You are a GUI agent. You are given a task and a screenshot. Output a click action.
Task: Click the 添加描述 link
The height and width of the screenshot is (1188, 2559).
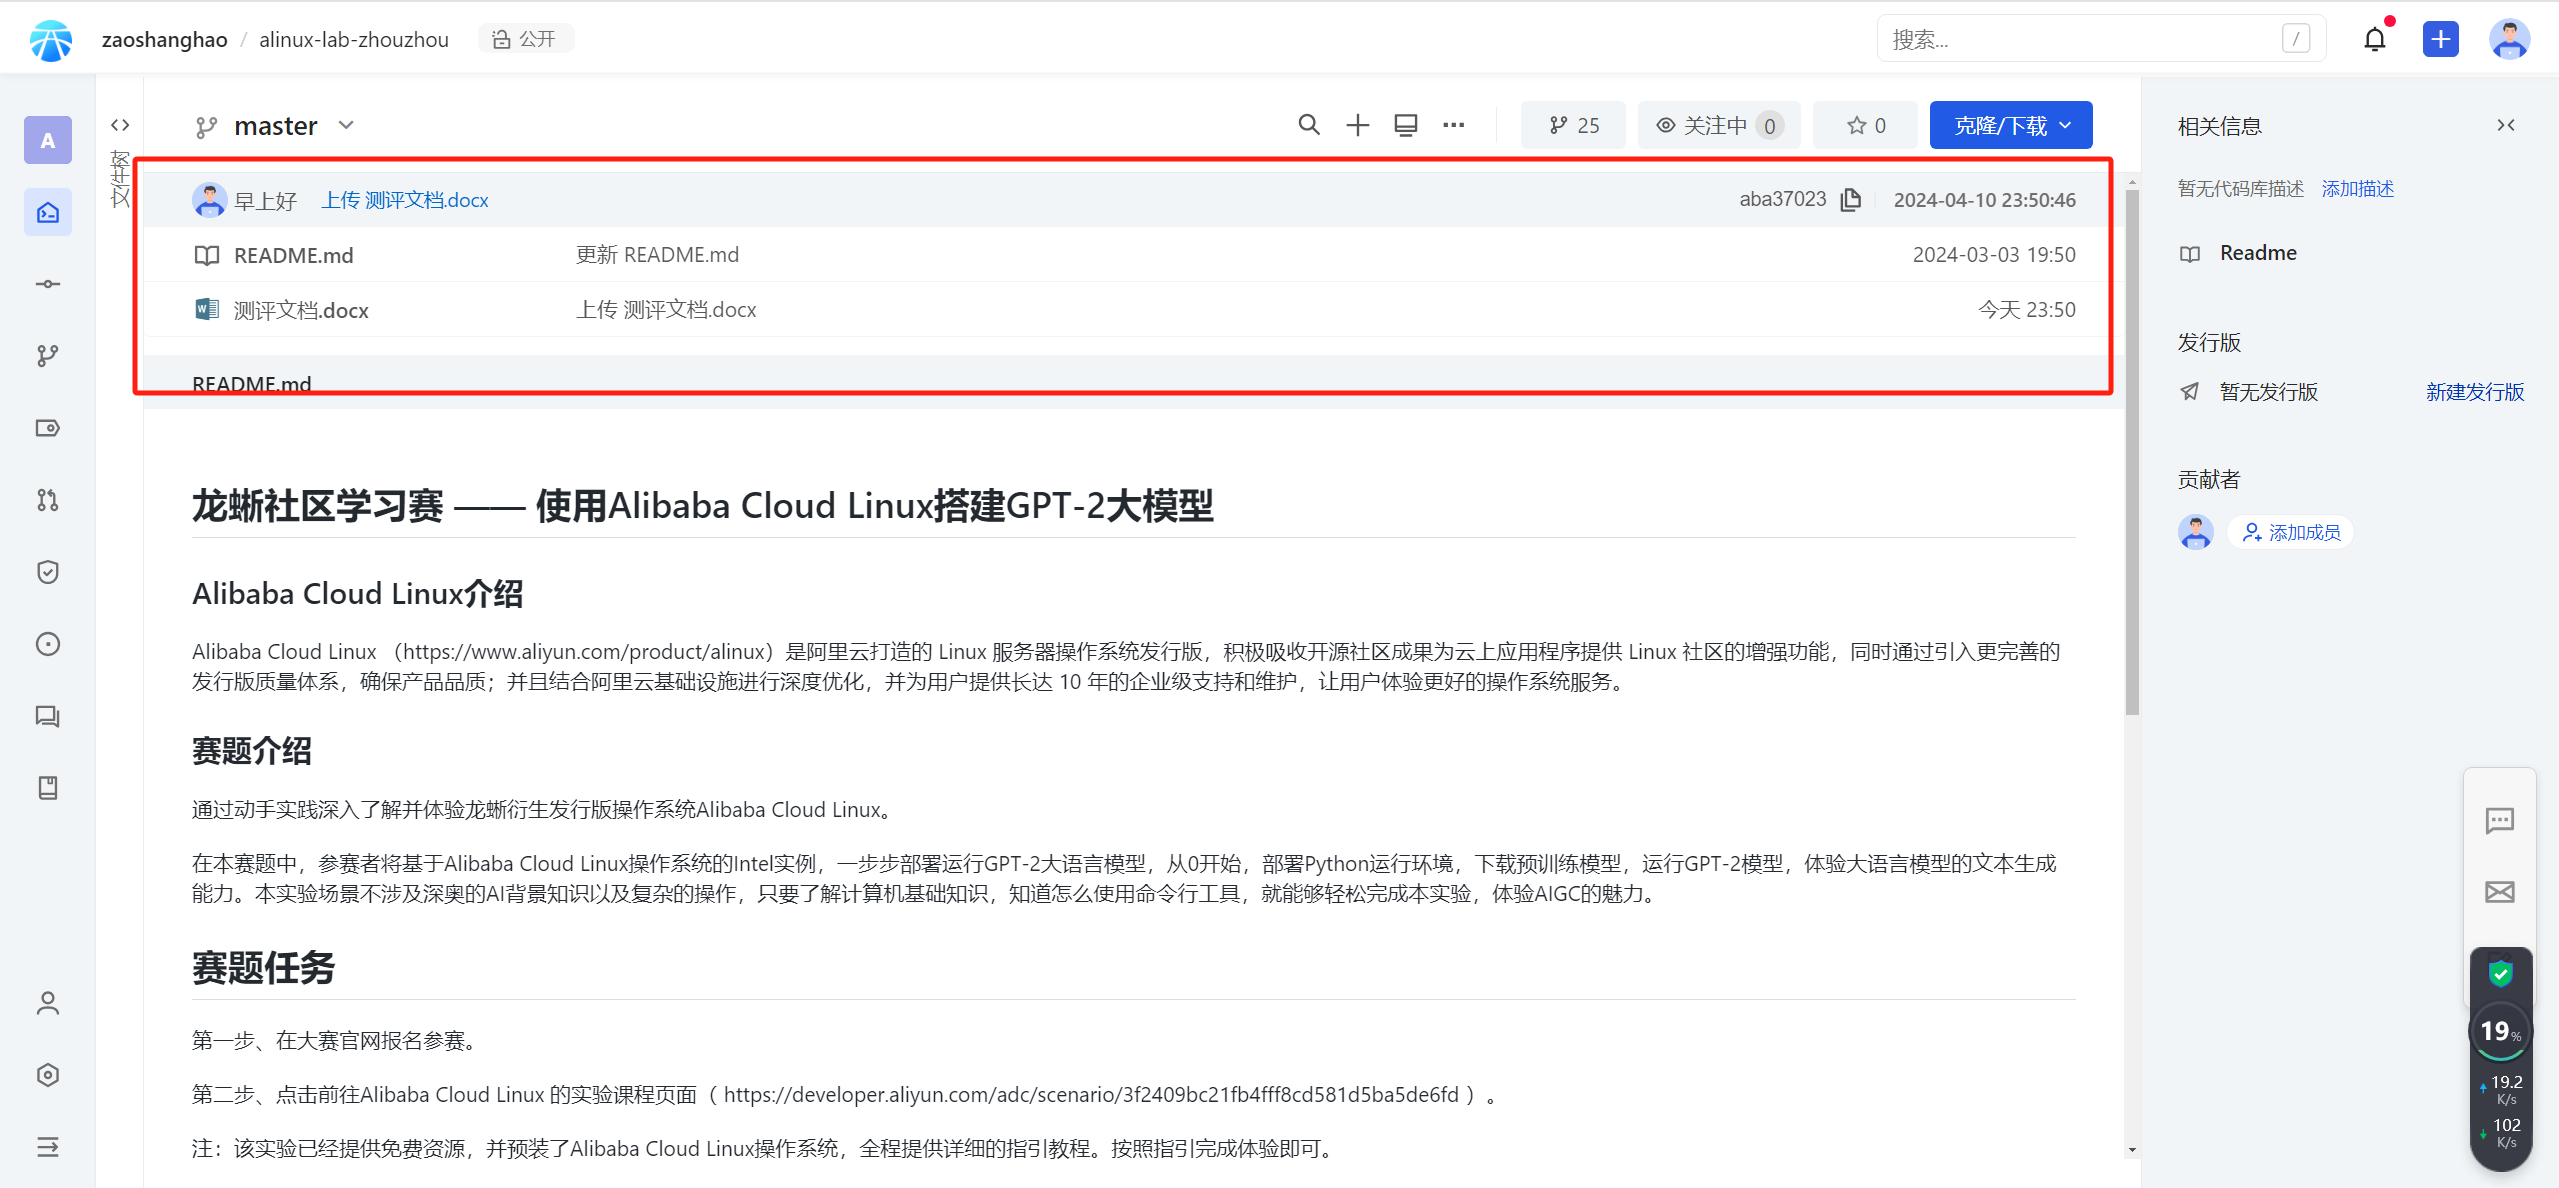click(2357, 189)
